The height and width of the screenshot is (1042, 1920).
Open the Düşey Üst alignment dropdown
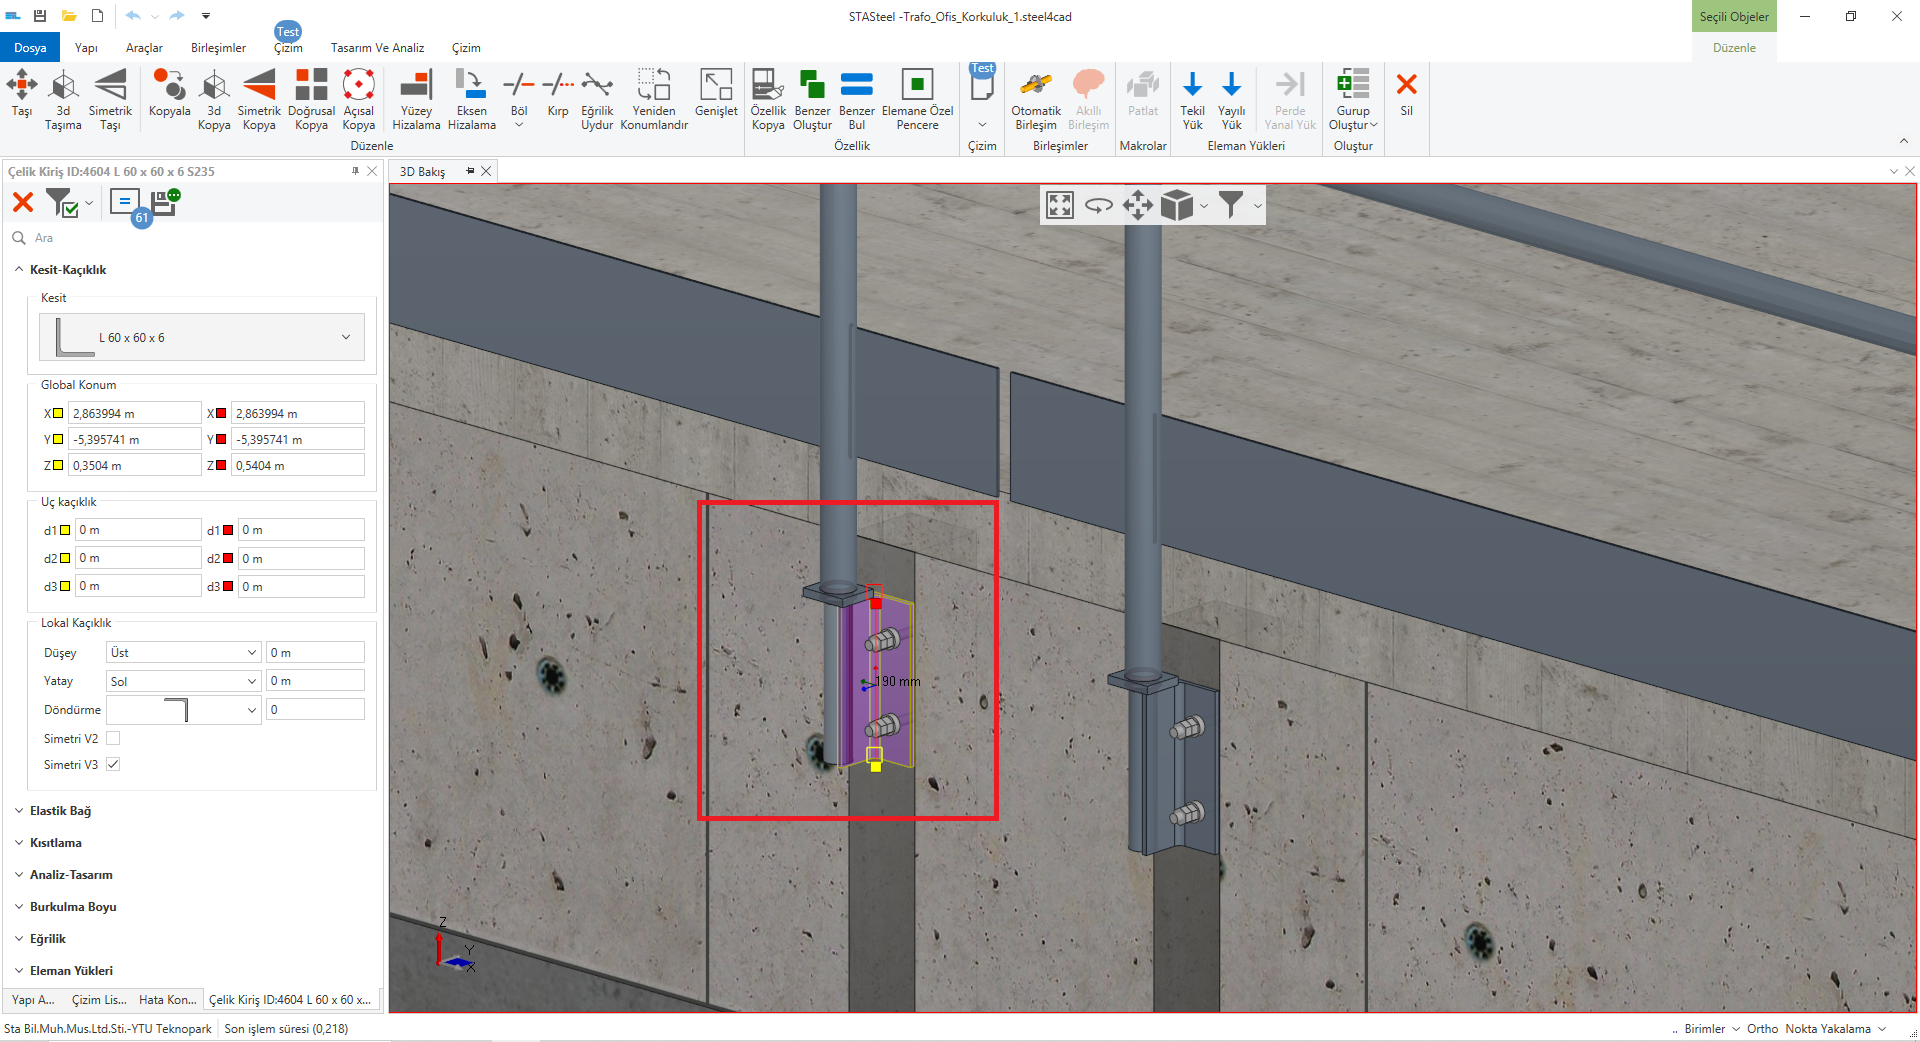(183, 652)
